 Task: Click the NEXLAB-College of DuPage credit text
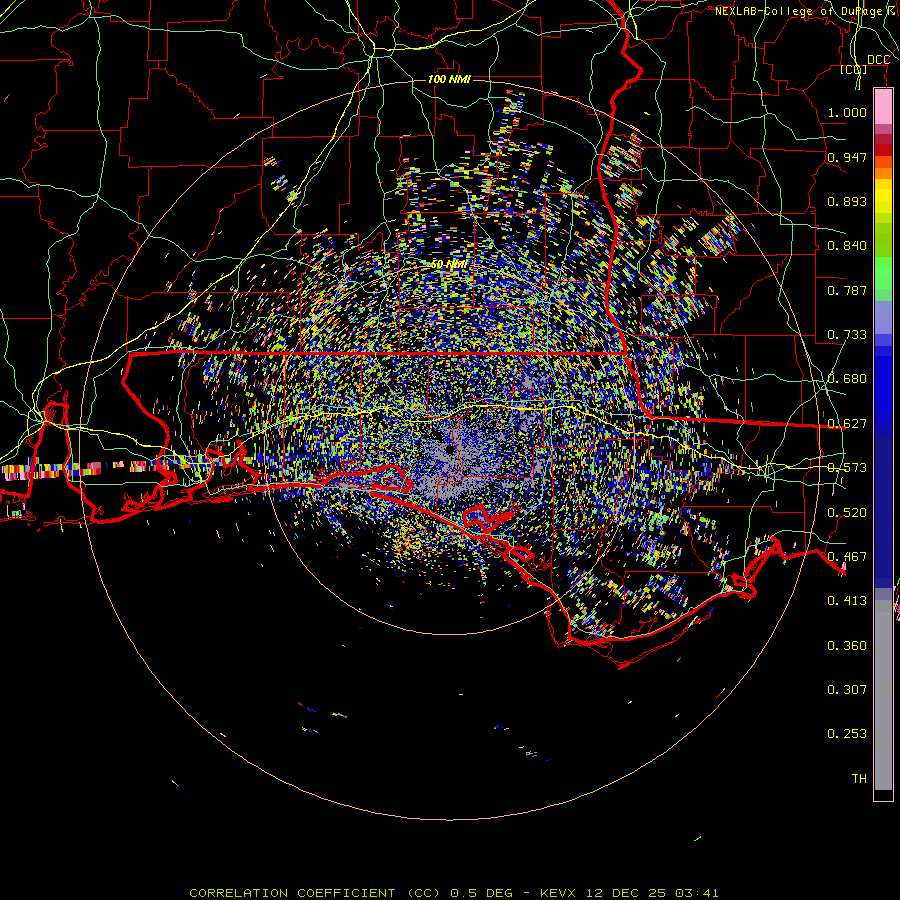[804, 11]
